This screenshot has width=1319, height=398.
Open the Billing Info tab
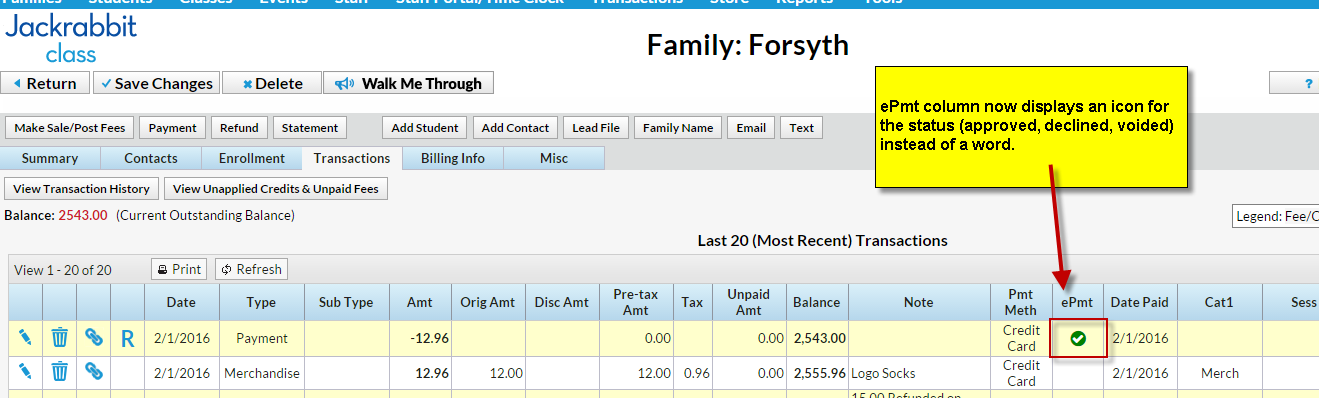(x=453, y=158)
